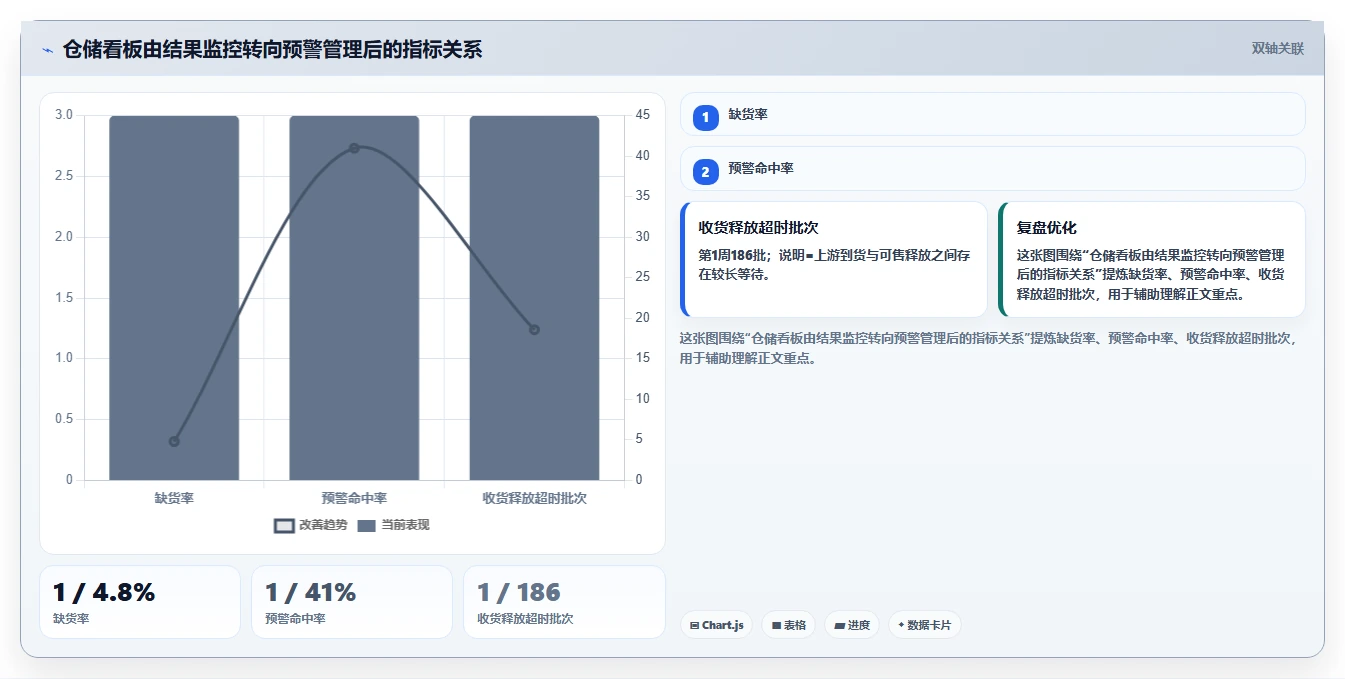This screenshot has width=1345, height=679.
Task: Click the lightning icon beside the dashboard title
Action: pos(47,50)
